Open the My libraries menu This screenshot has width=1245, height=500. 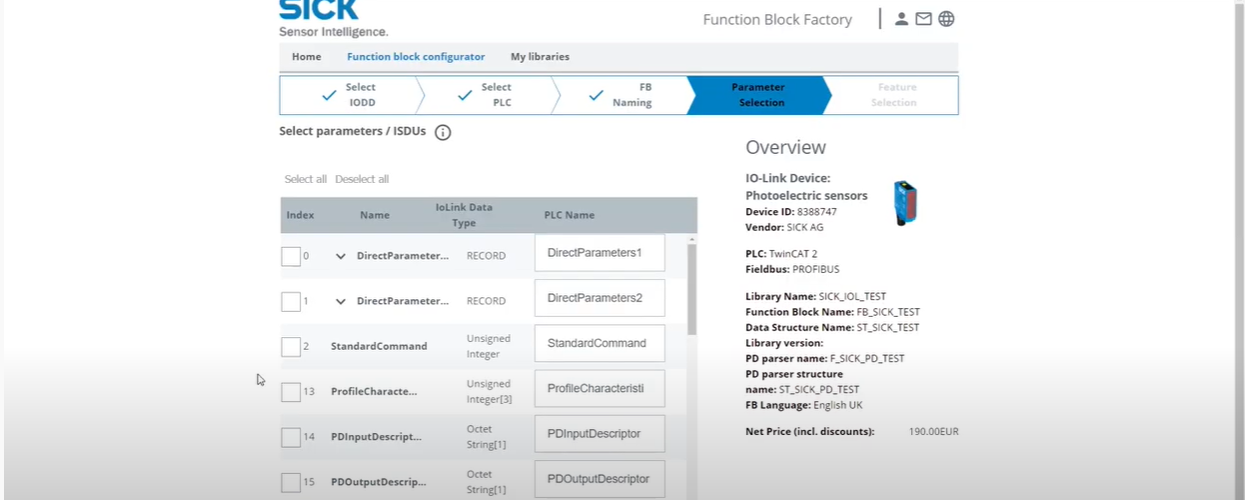(540, 57)
